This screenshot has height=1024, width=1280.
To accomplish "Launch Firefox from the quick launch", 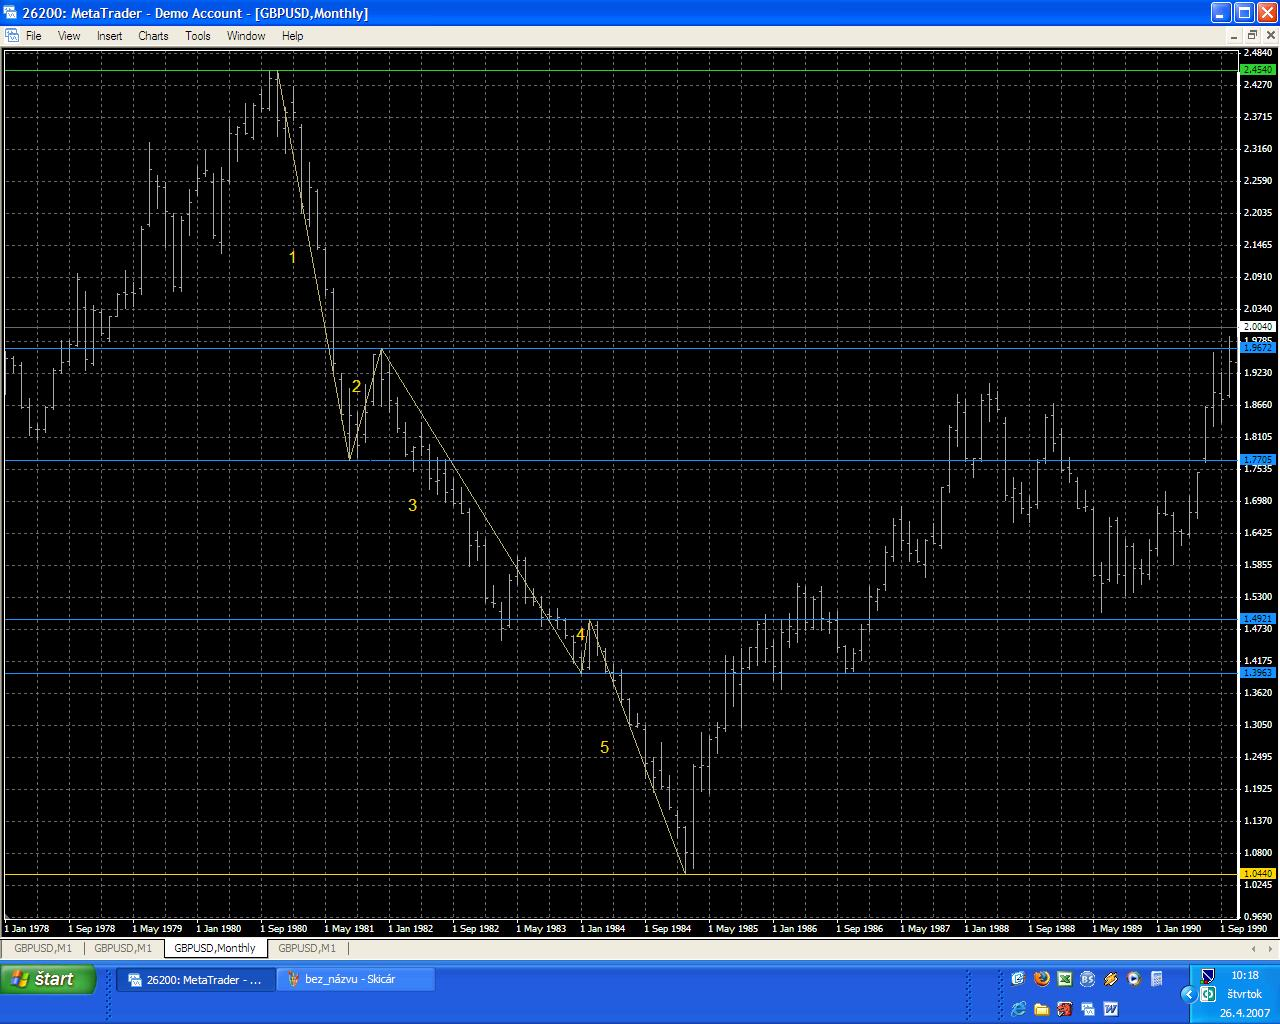I will [1041, 979].
